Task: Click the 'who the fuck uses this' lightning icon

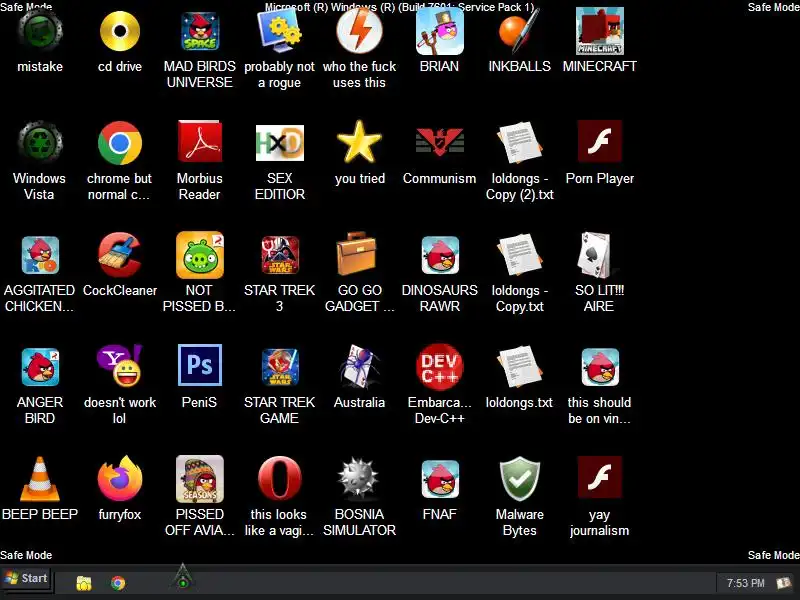Action: pyautogui.click(x=360, y=31)
